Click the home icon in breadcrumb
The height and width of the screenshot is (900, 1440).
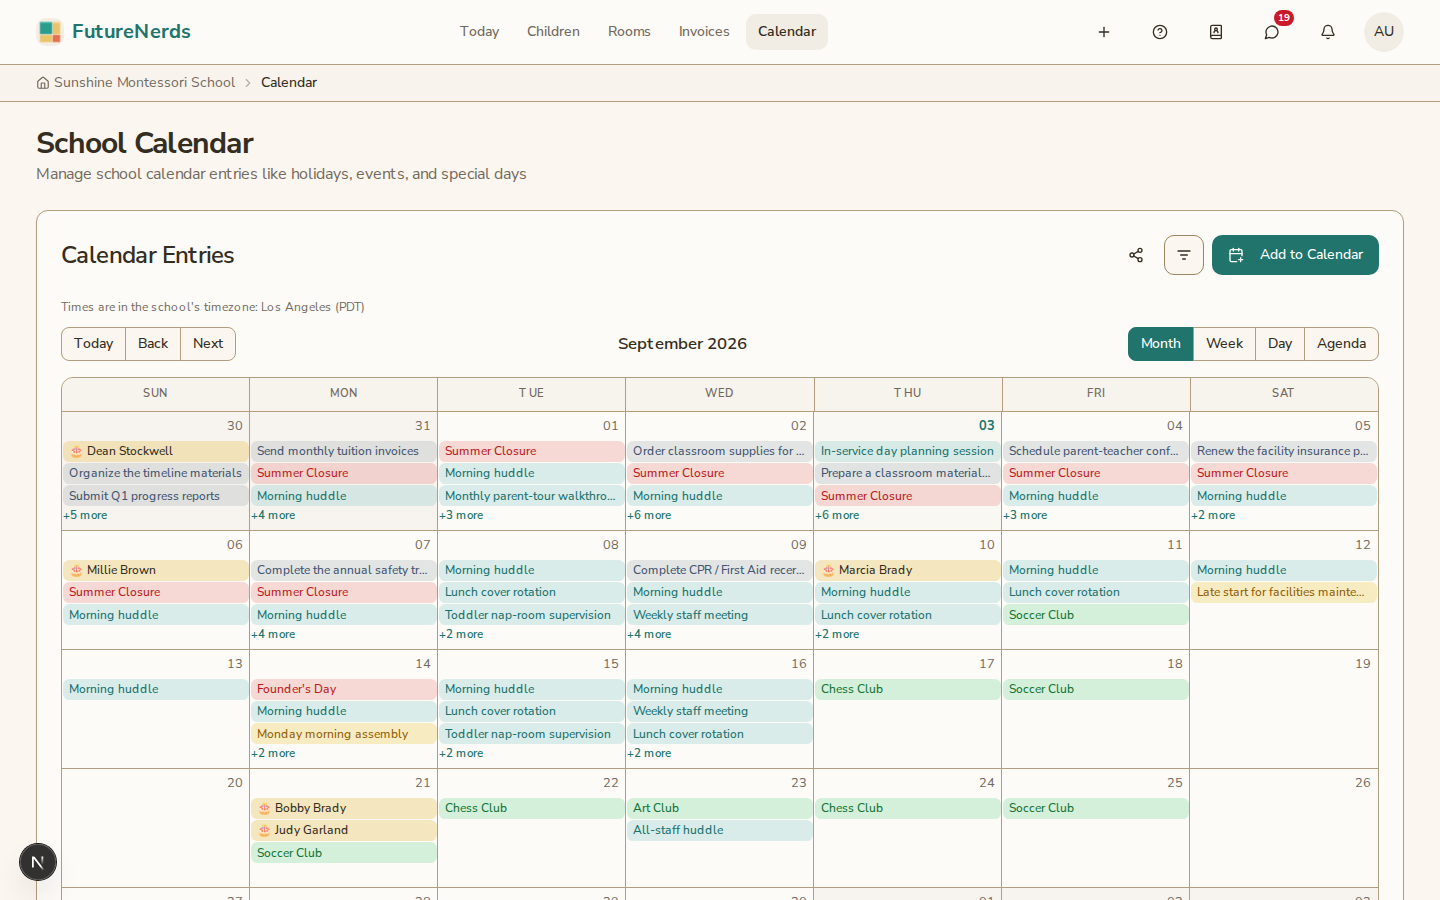(43, 83)
